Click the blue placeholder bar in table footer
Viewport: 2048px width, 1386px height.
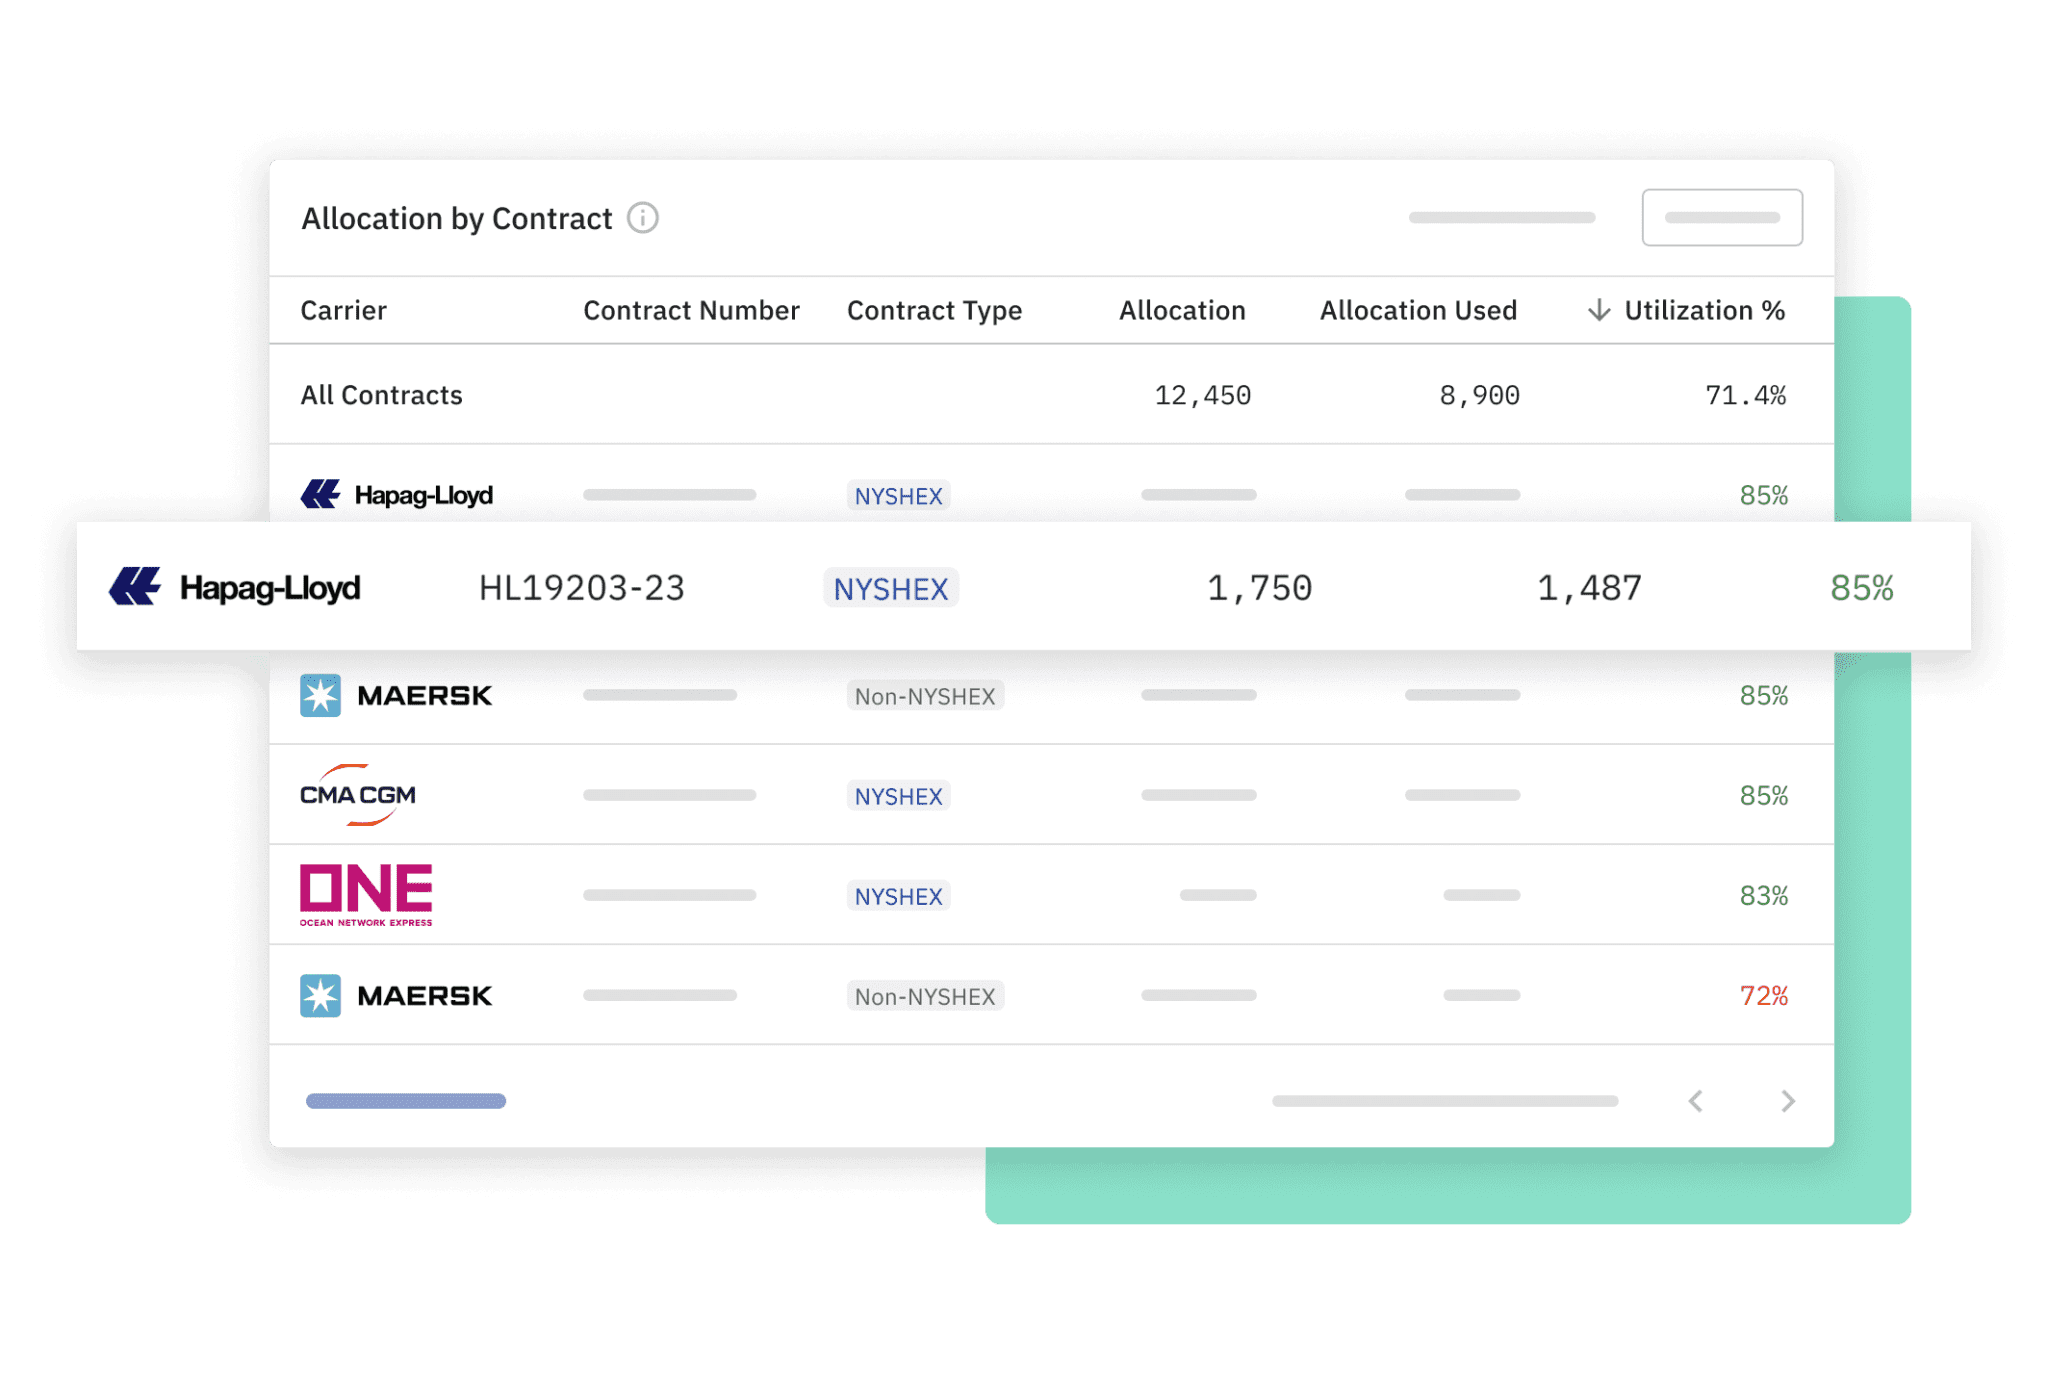(x=406, y=1101)
